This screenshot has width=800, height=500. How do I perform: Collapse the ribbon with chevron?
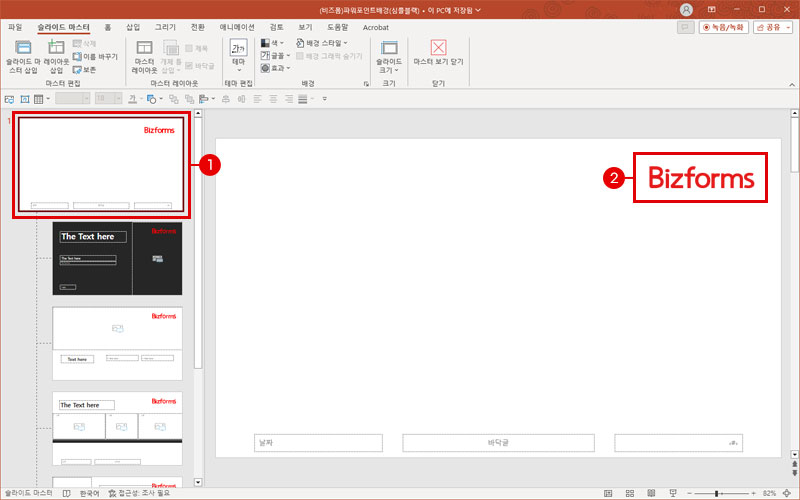(x=792, y=85)
